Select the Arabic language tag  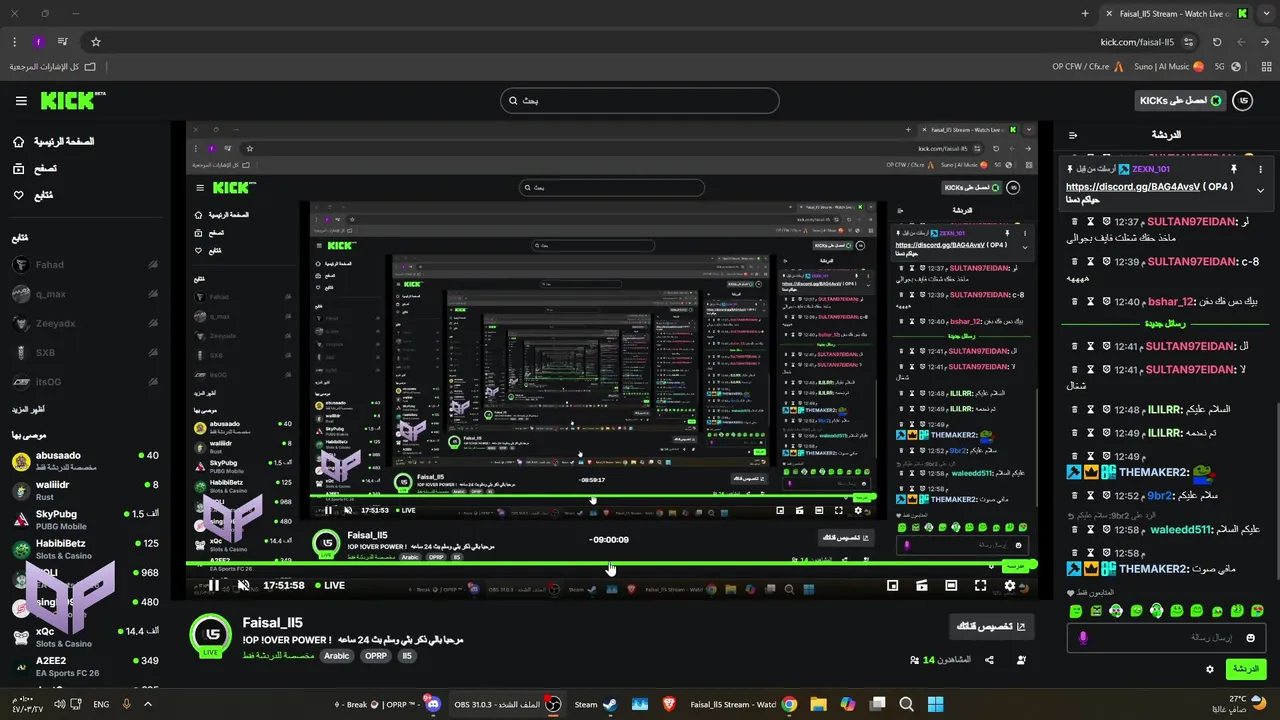(x=337, y=656)
